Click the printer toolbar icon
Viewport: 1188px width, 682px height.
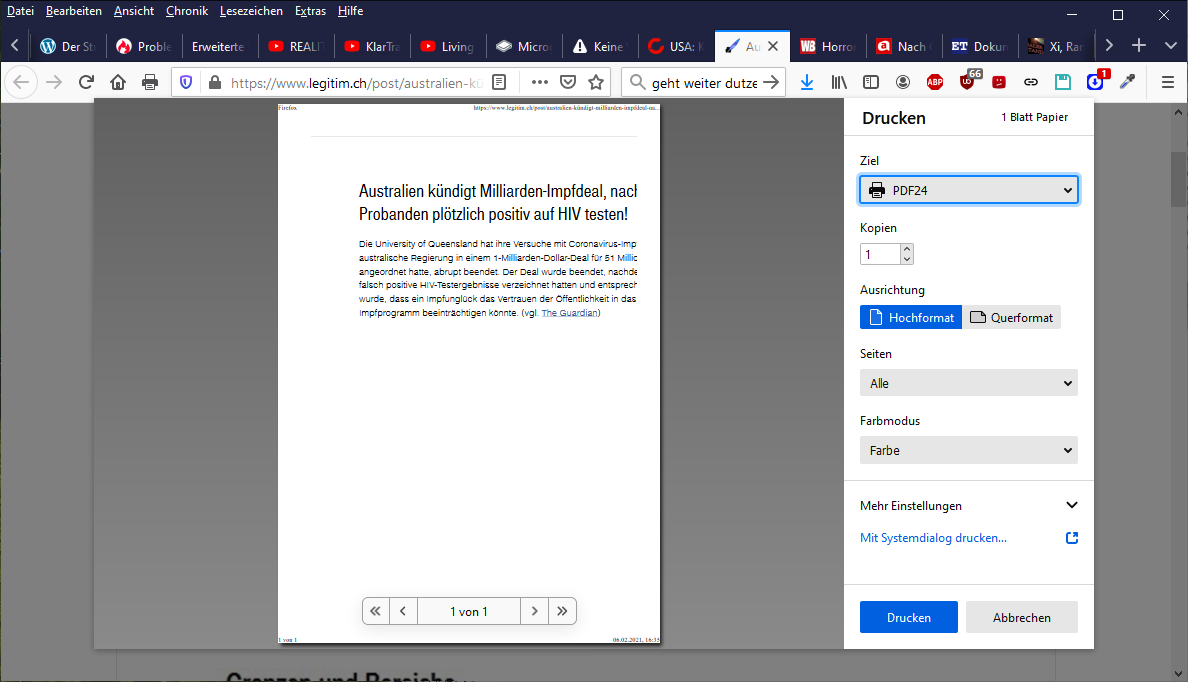tap(150, 83)
